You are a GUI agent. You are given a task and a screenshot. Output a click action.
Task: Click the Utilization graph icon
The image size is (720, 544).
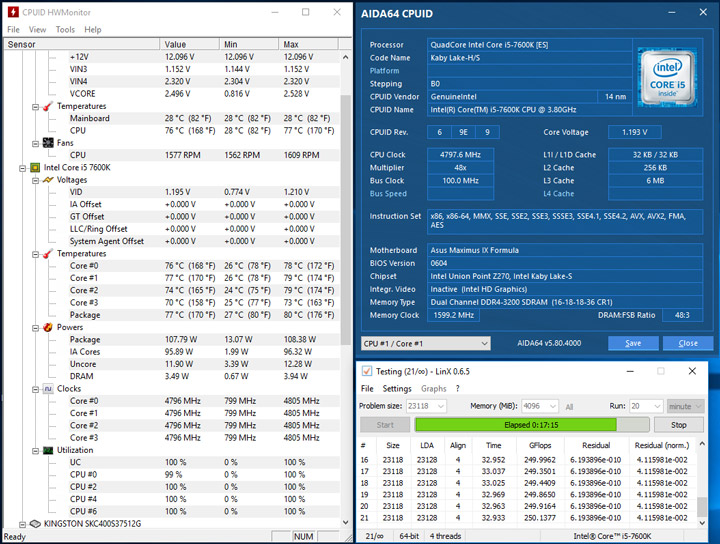click(x=48, y=450)
